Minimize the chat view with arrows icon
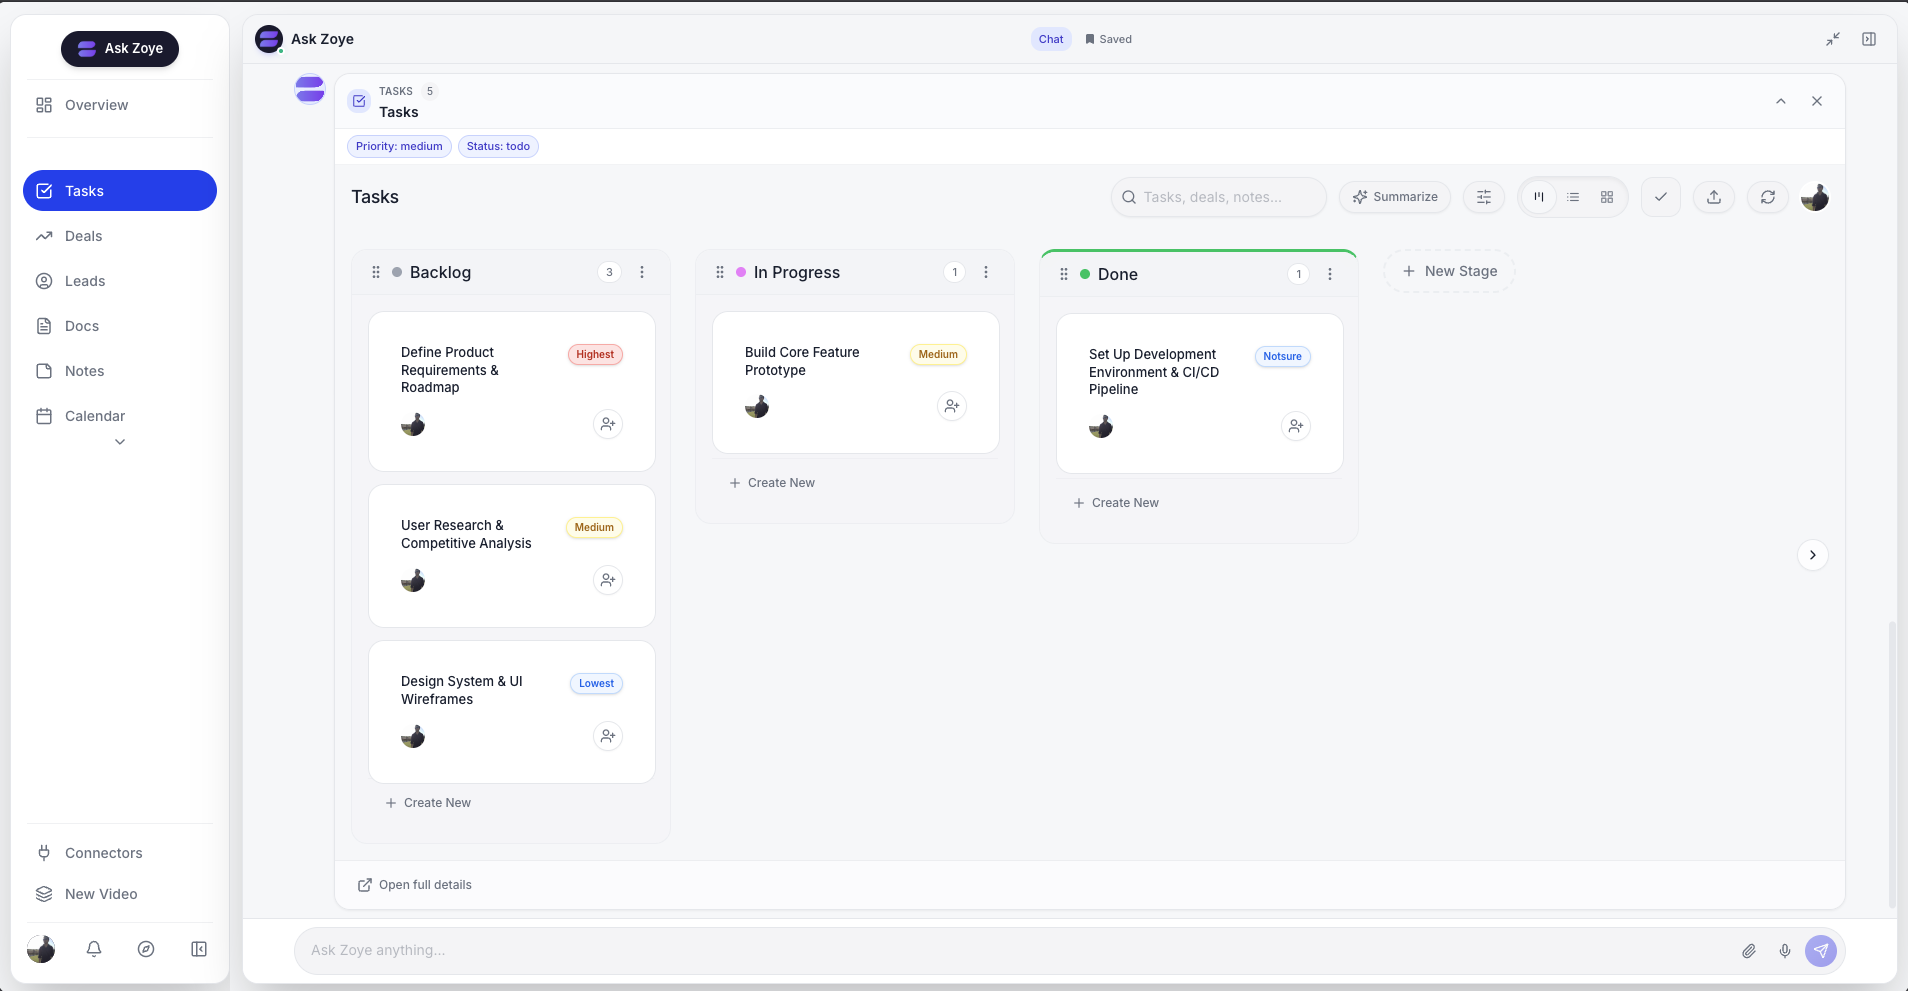Image resolution: width=1908 pixels, height=991 pixels. pos(1833,39)
